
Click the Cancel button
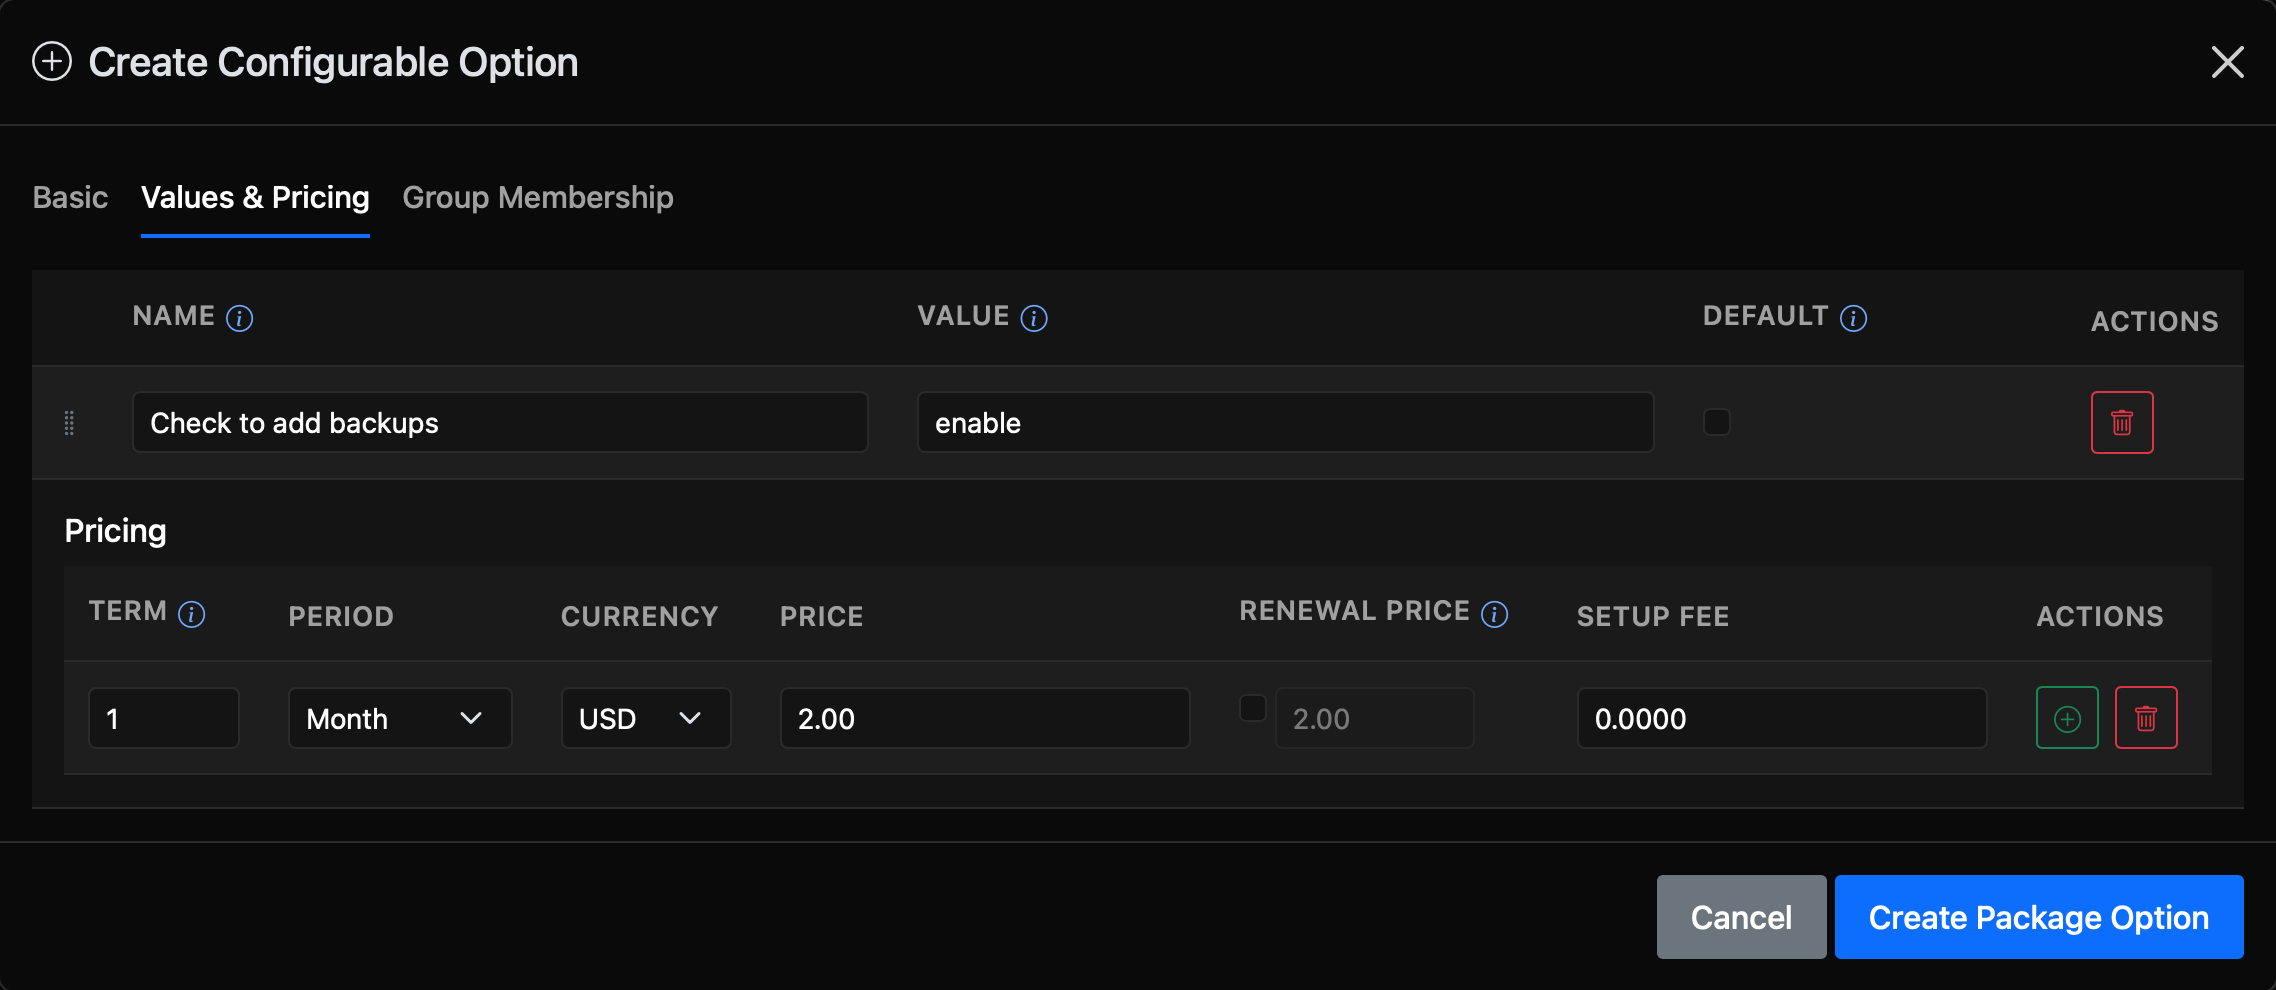1741,917
